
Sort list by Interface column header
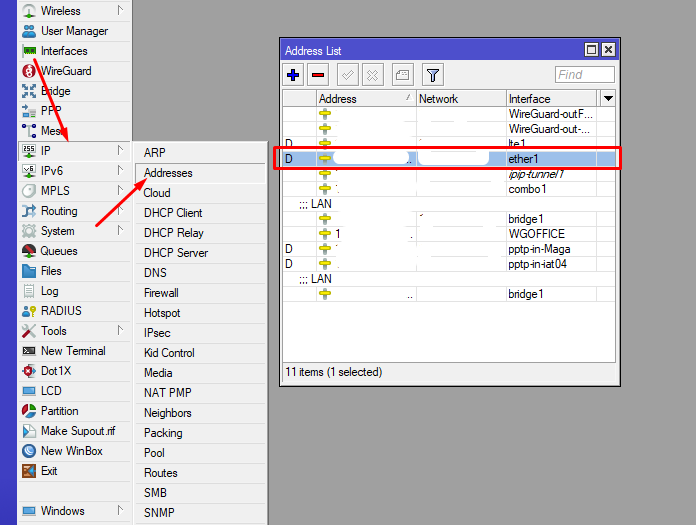pyautogui.click(x=550, y=98)
